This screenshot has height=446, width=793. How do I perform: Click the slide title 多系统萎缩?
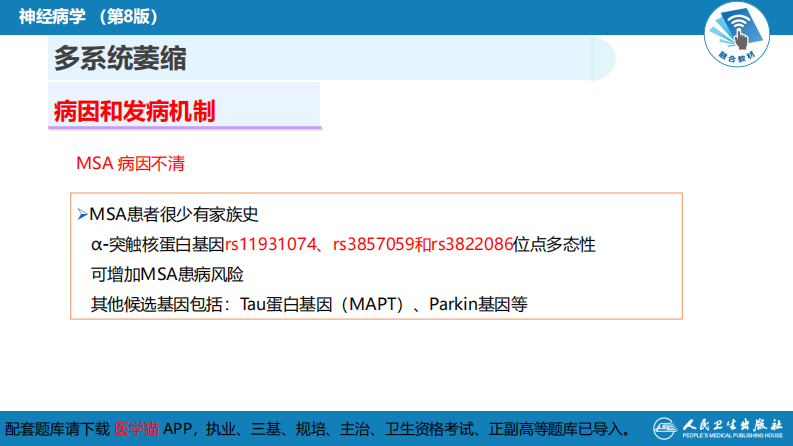coord(120,59)
